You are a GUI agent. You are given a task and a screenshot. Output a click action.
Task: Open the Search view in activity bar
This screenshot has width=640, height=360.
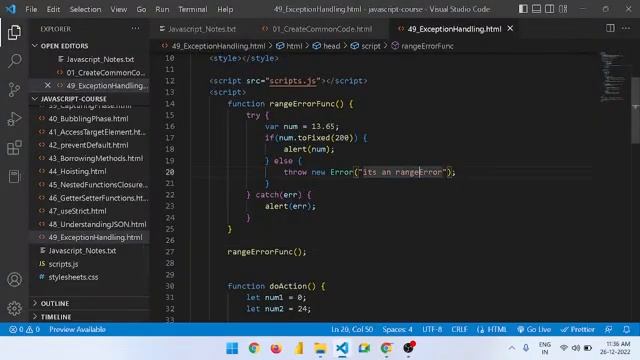14,61
